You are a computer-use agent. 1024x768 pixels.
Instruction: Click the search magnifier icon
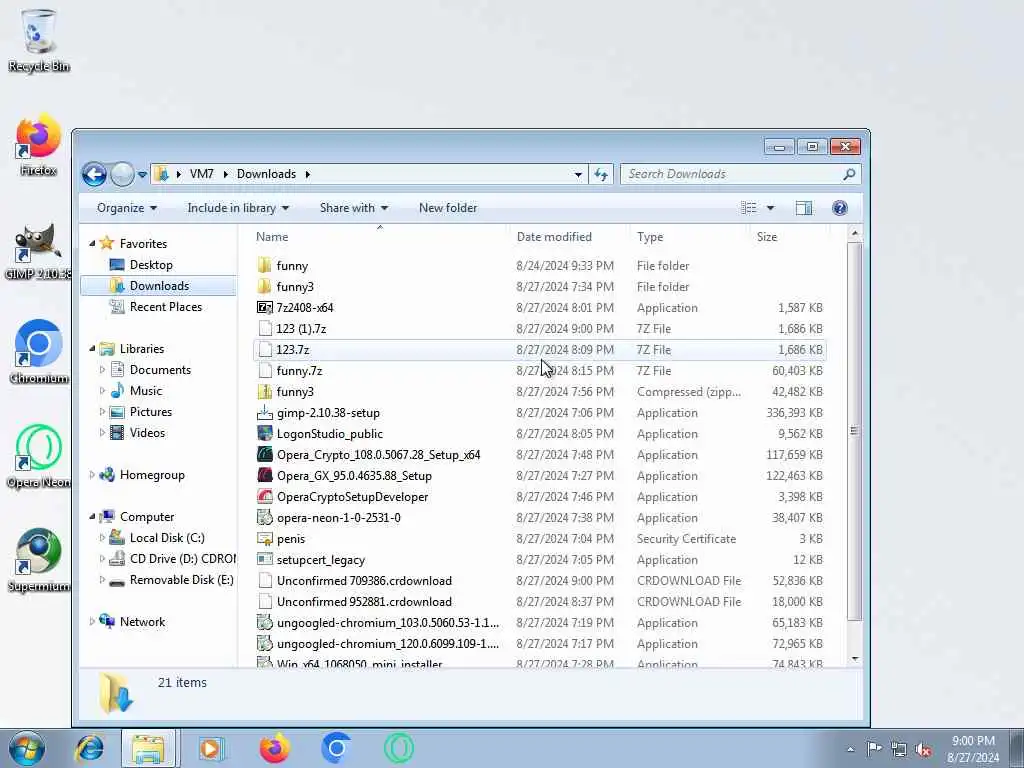[848, 174]
